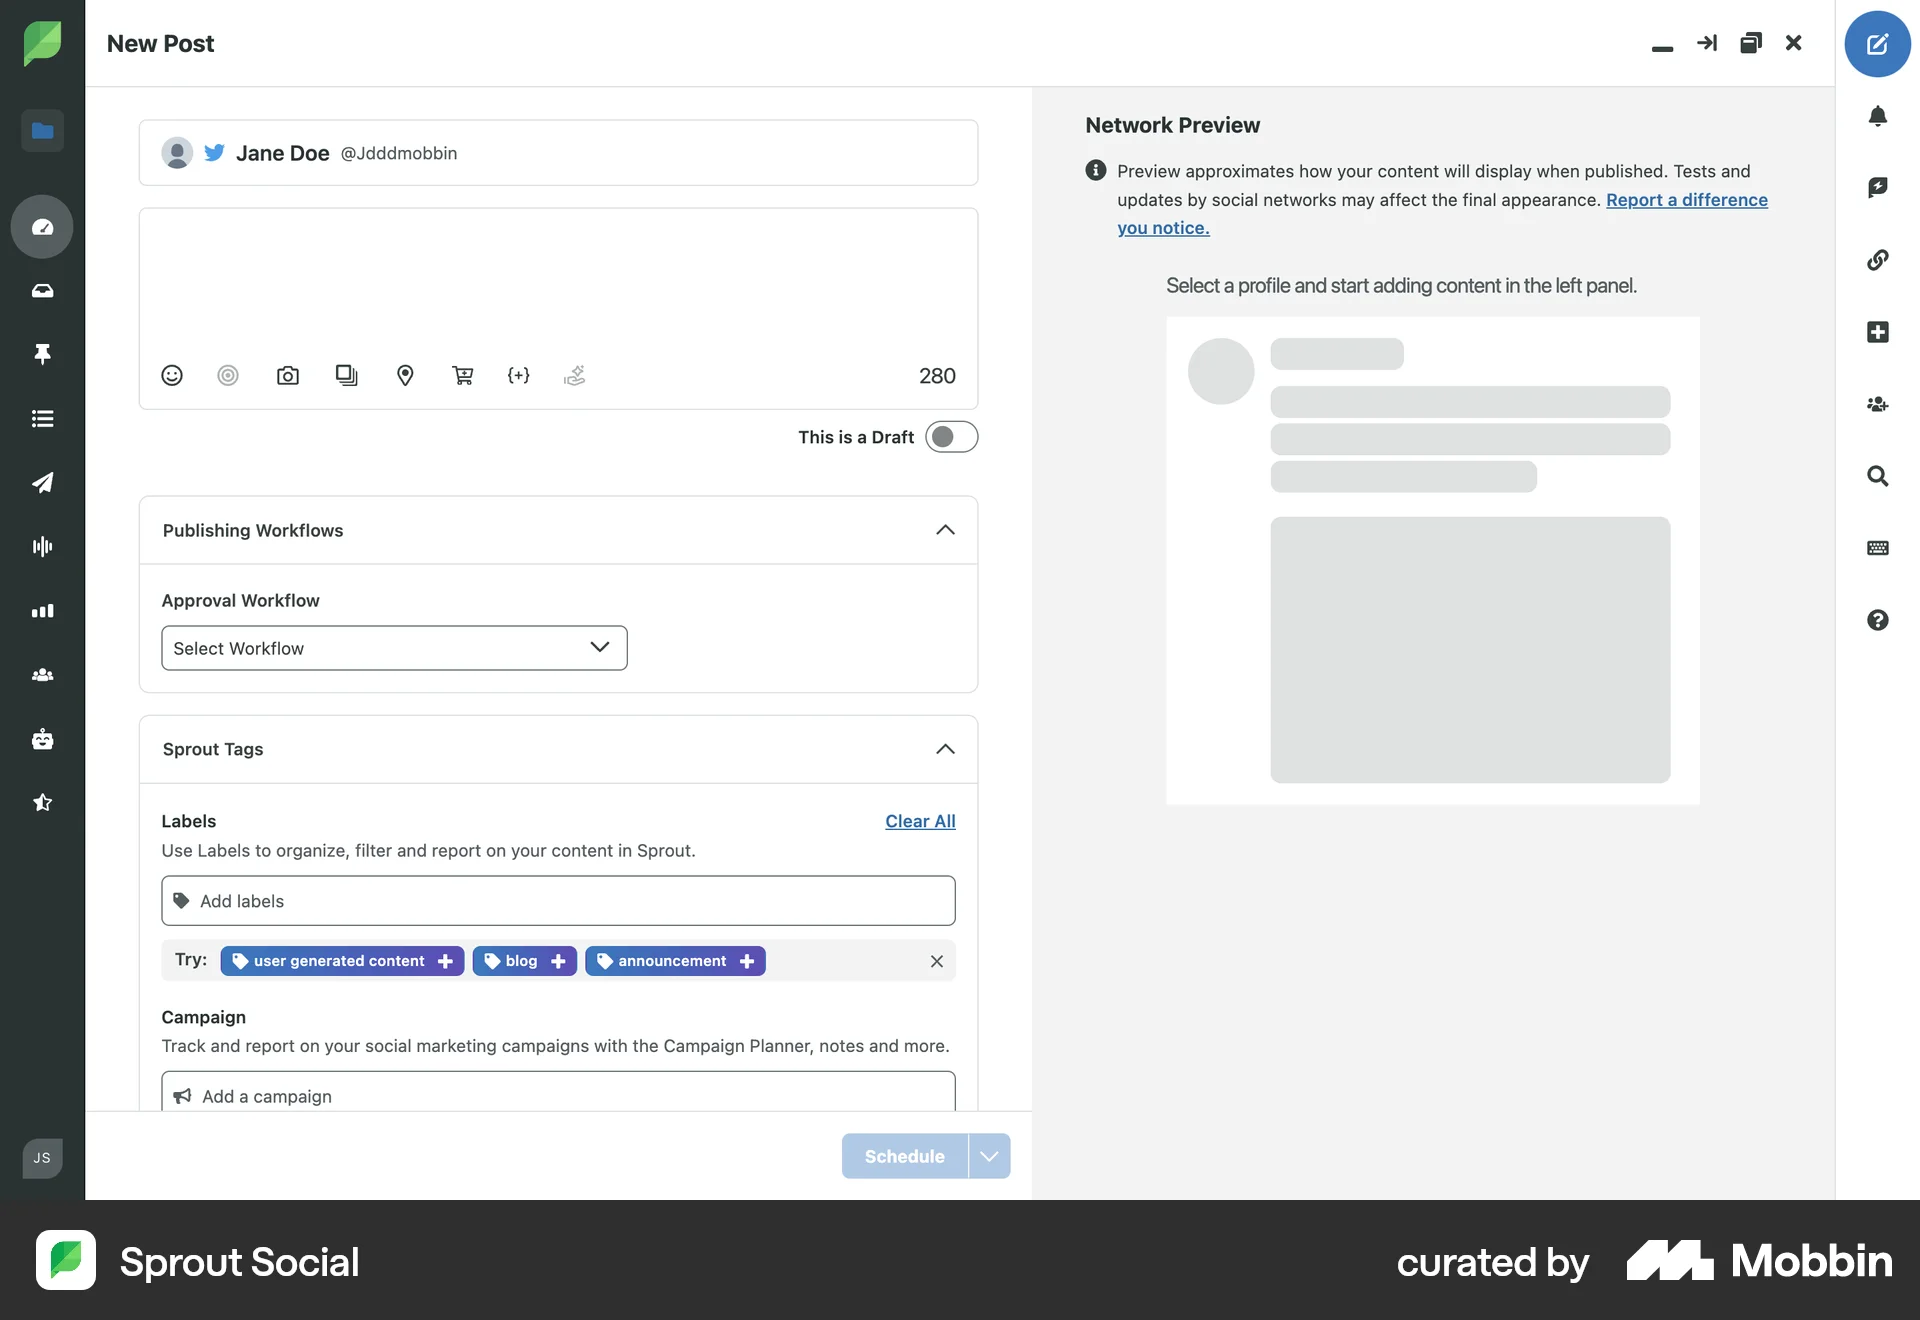Open the Smart Inbox tray icon in sidebar
This screenshot has width=1920, height=1320.
[42, 291]
